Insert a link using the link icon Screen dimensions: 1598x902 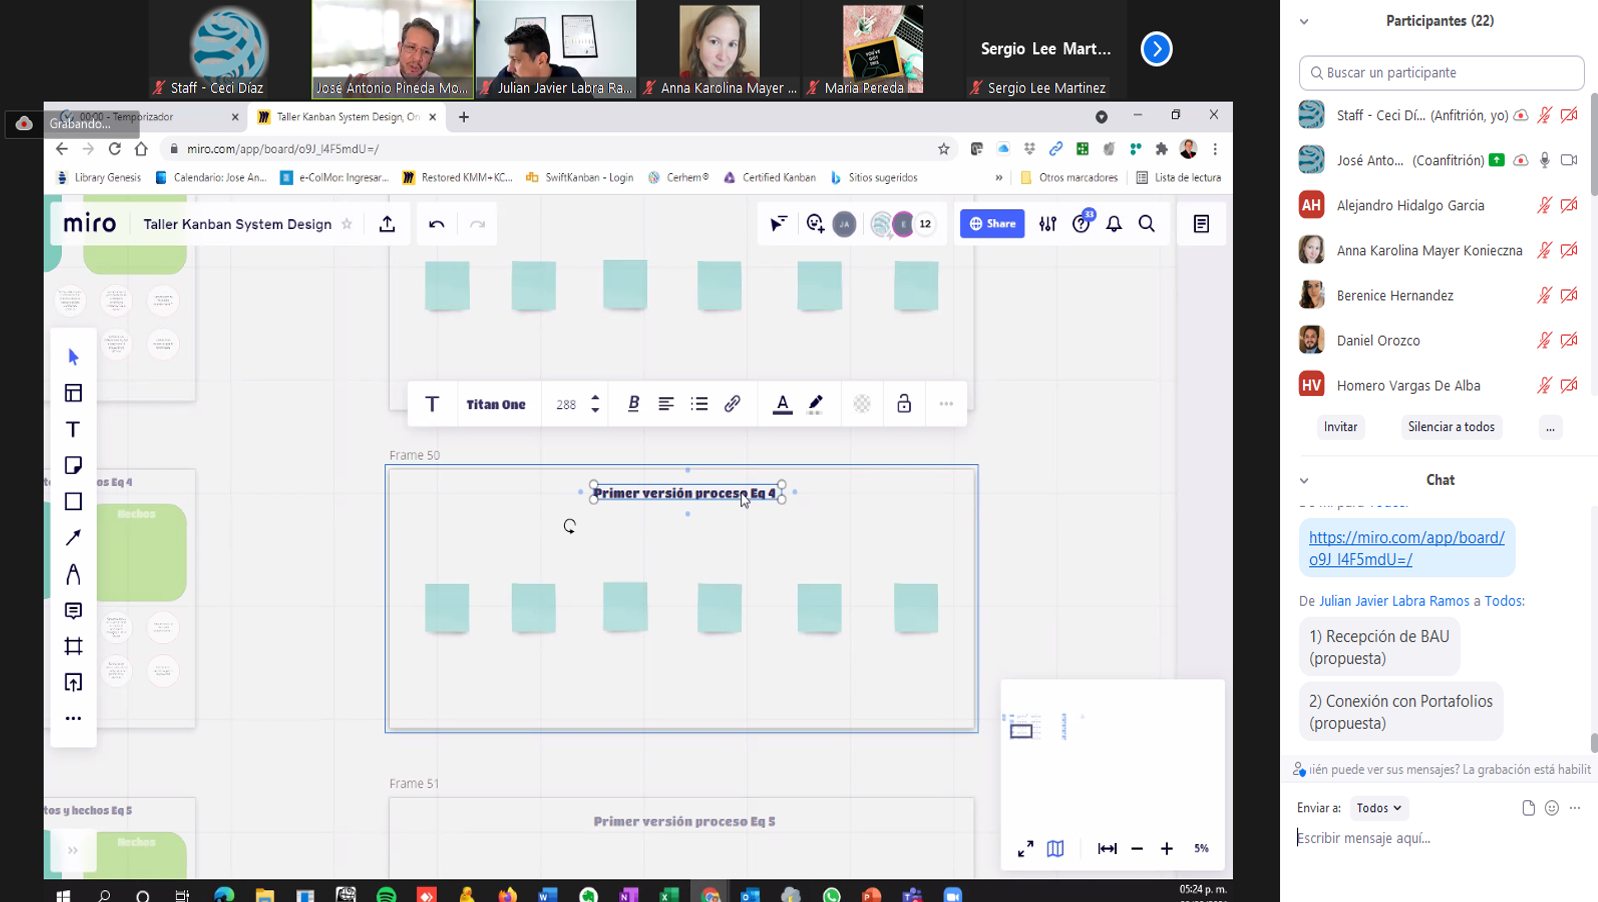click(732, 404)
